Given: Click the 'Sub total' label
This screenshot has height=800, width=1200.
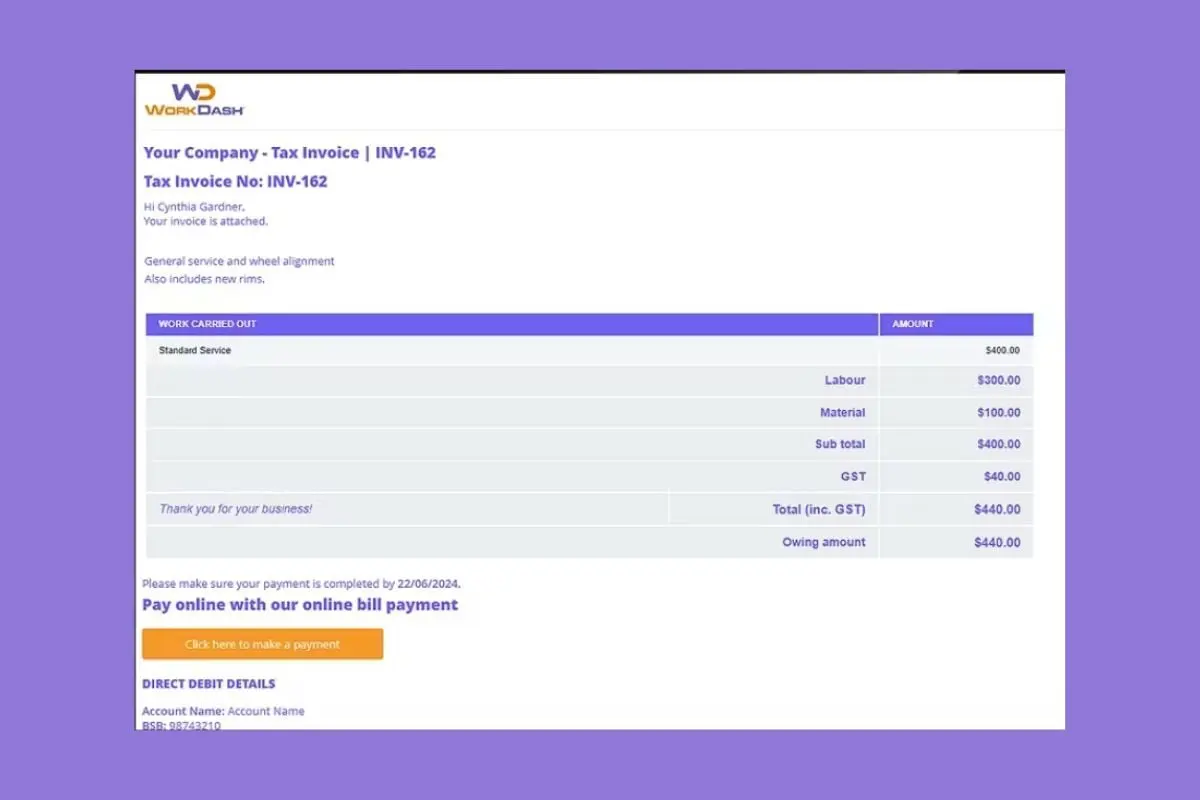Looking at the screenshot, I should pos(840,444).
